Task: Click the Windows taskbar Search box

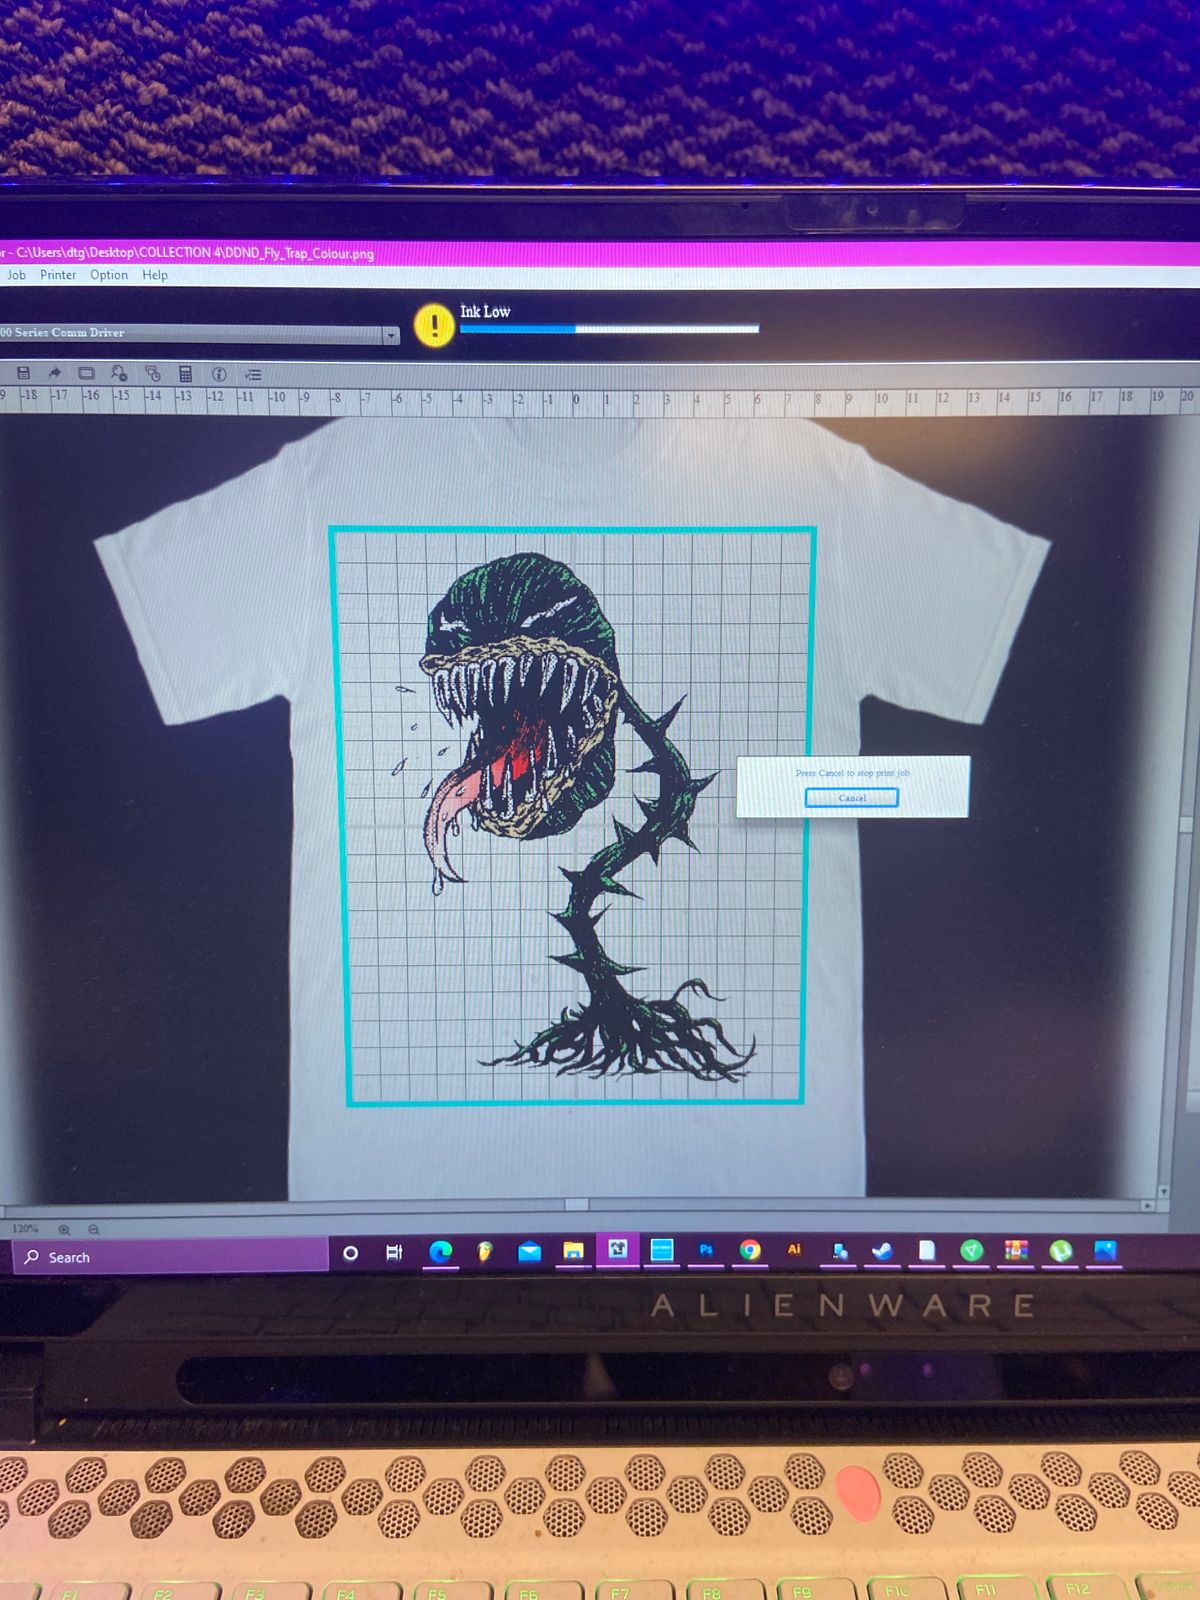Action: pos(171,1256)
